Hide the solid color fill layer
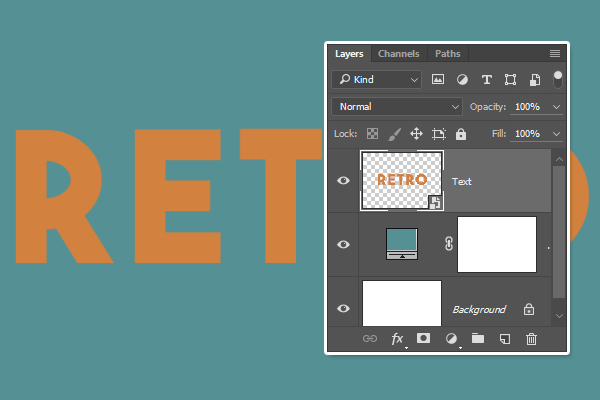Image resolution: width=600 pixels, height=400 pixels. coord(343,244)
